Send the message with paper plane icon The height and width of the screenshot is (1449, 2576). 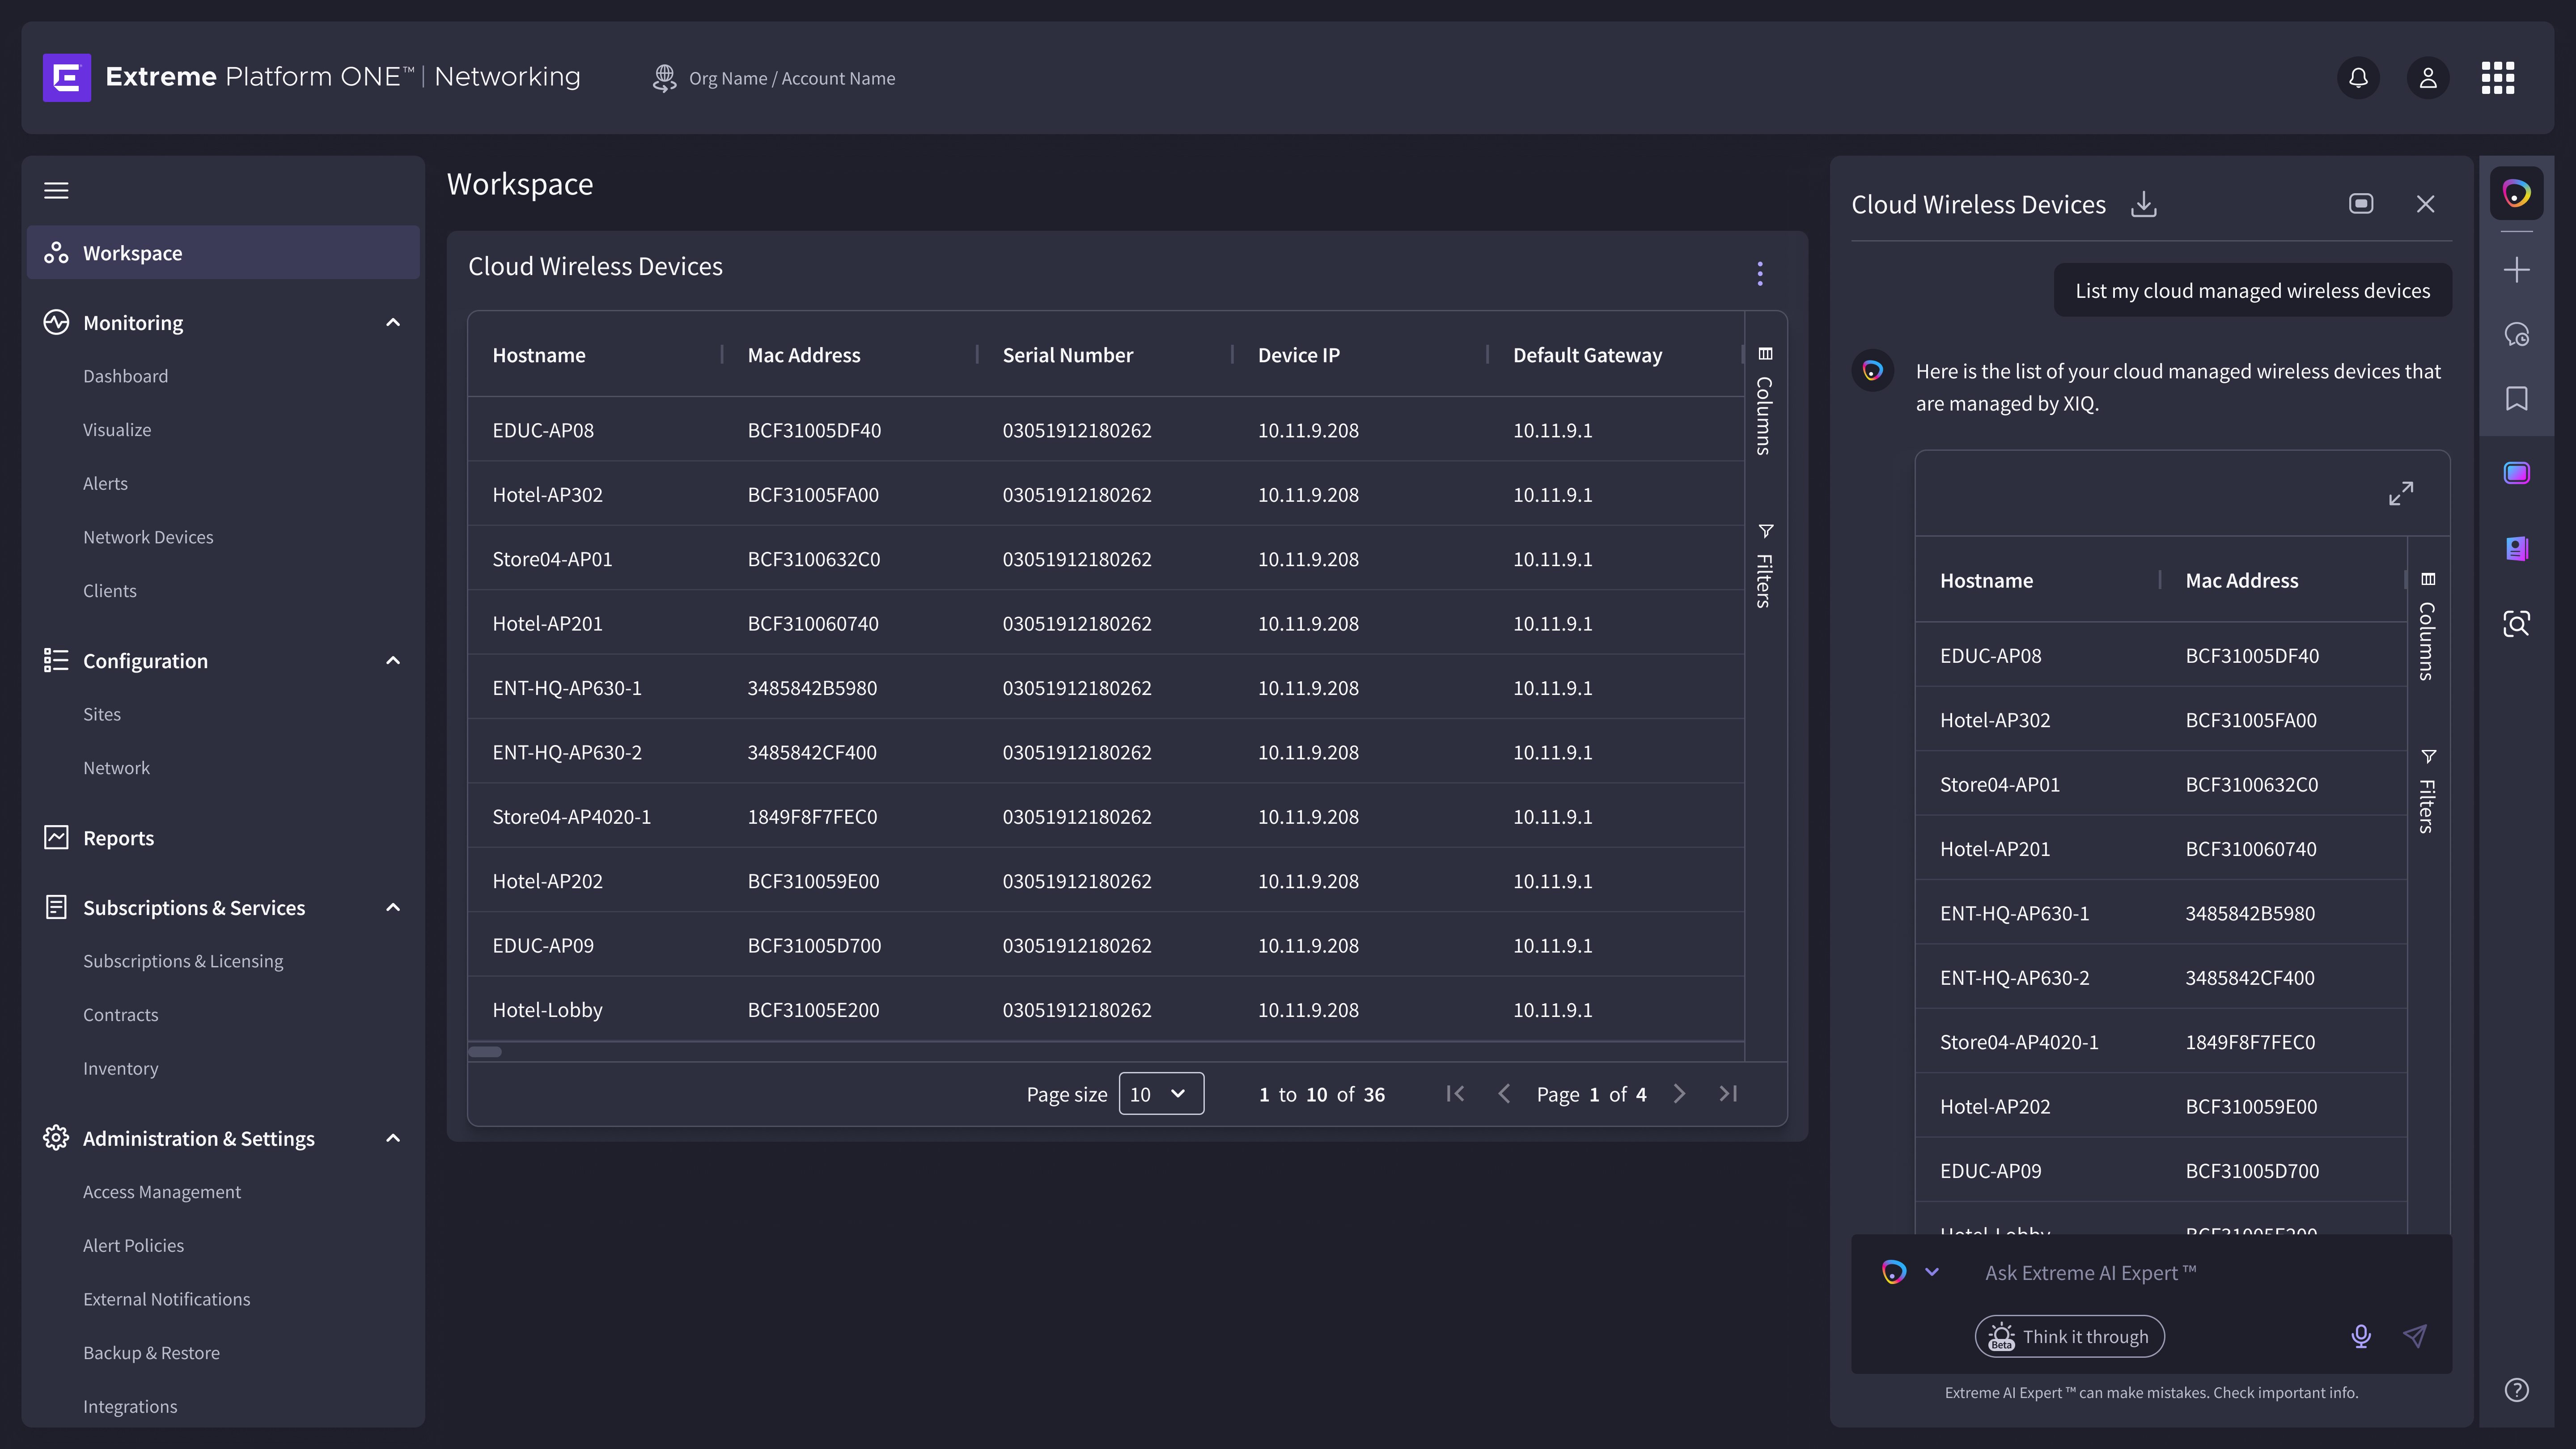[x=2414, y=1336]
